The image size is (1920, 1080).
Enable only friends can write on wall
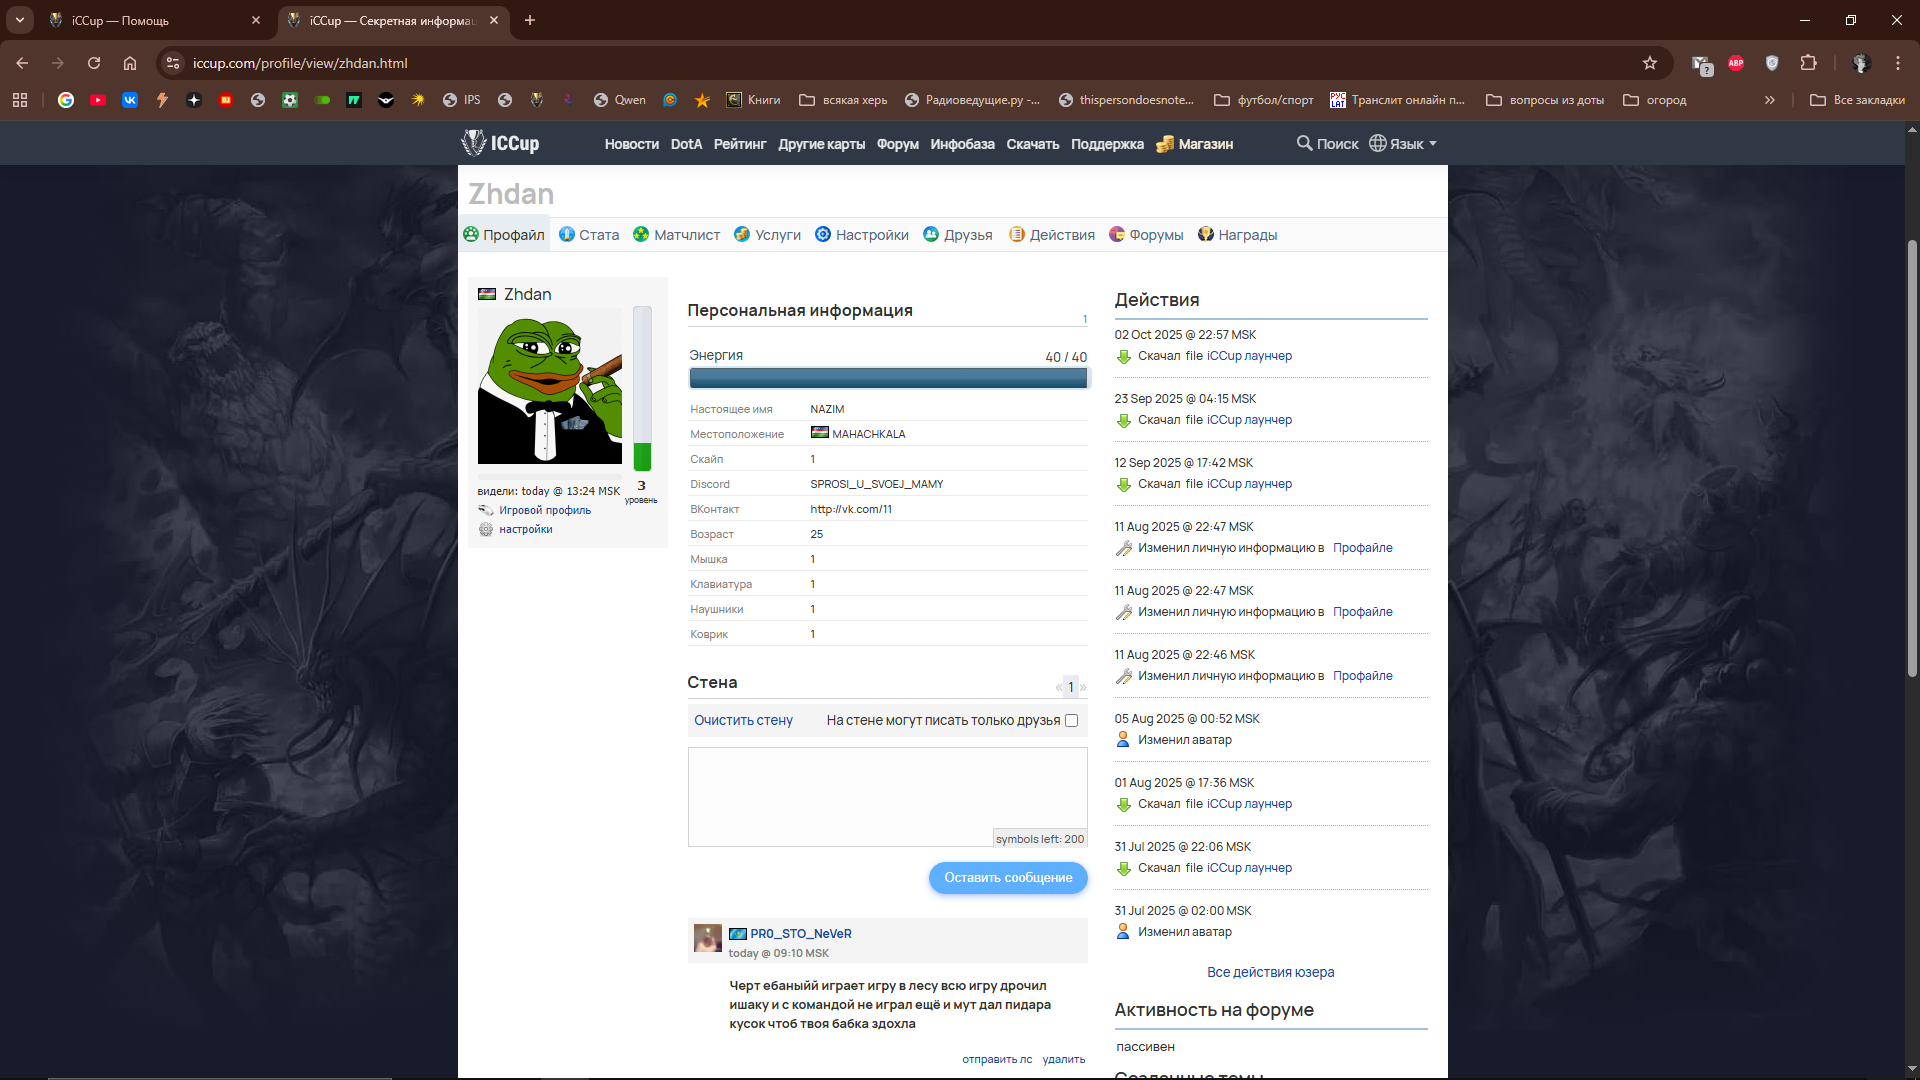1071,720
